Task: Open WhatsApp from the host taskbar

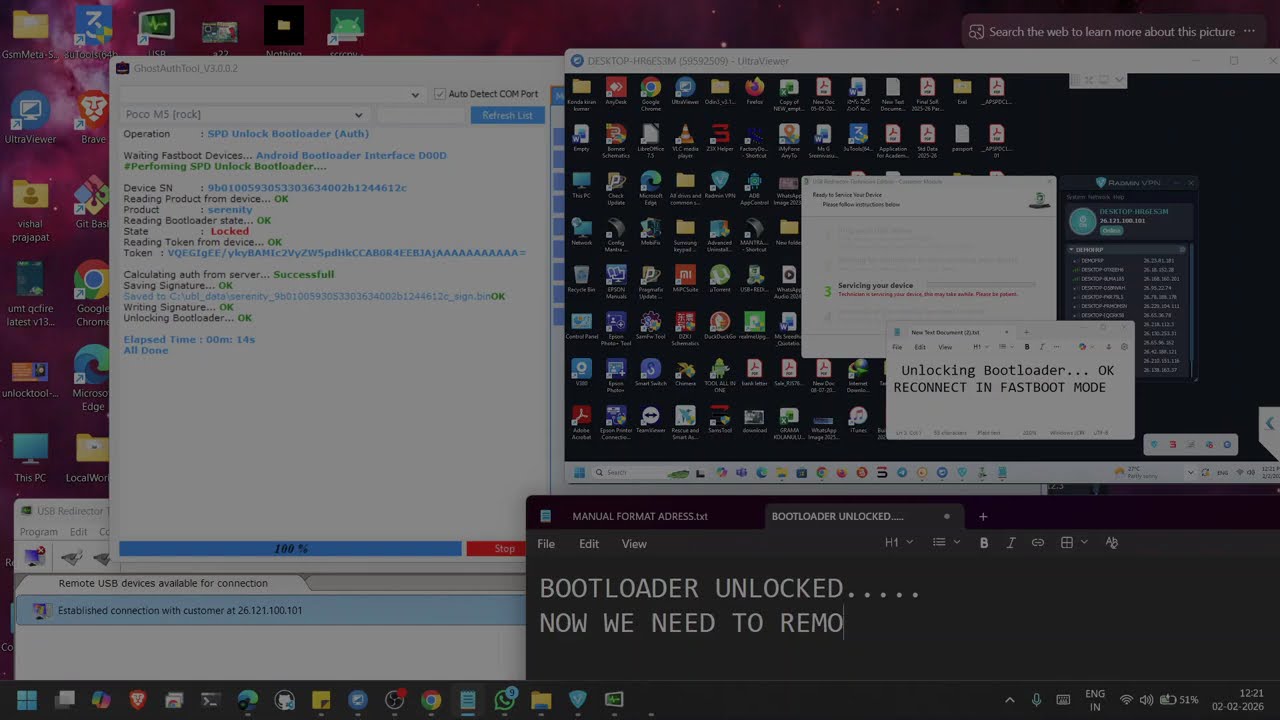Action: [505, 700]
